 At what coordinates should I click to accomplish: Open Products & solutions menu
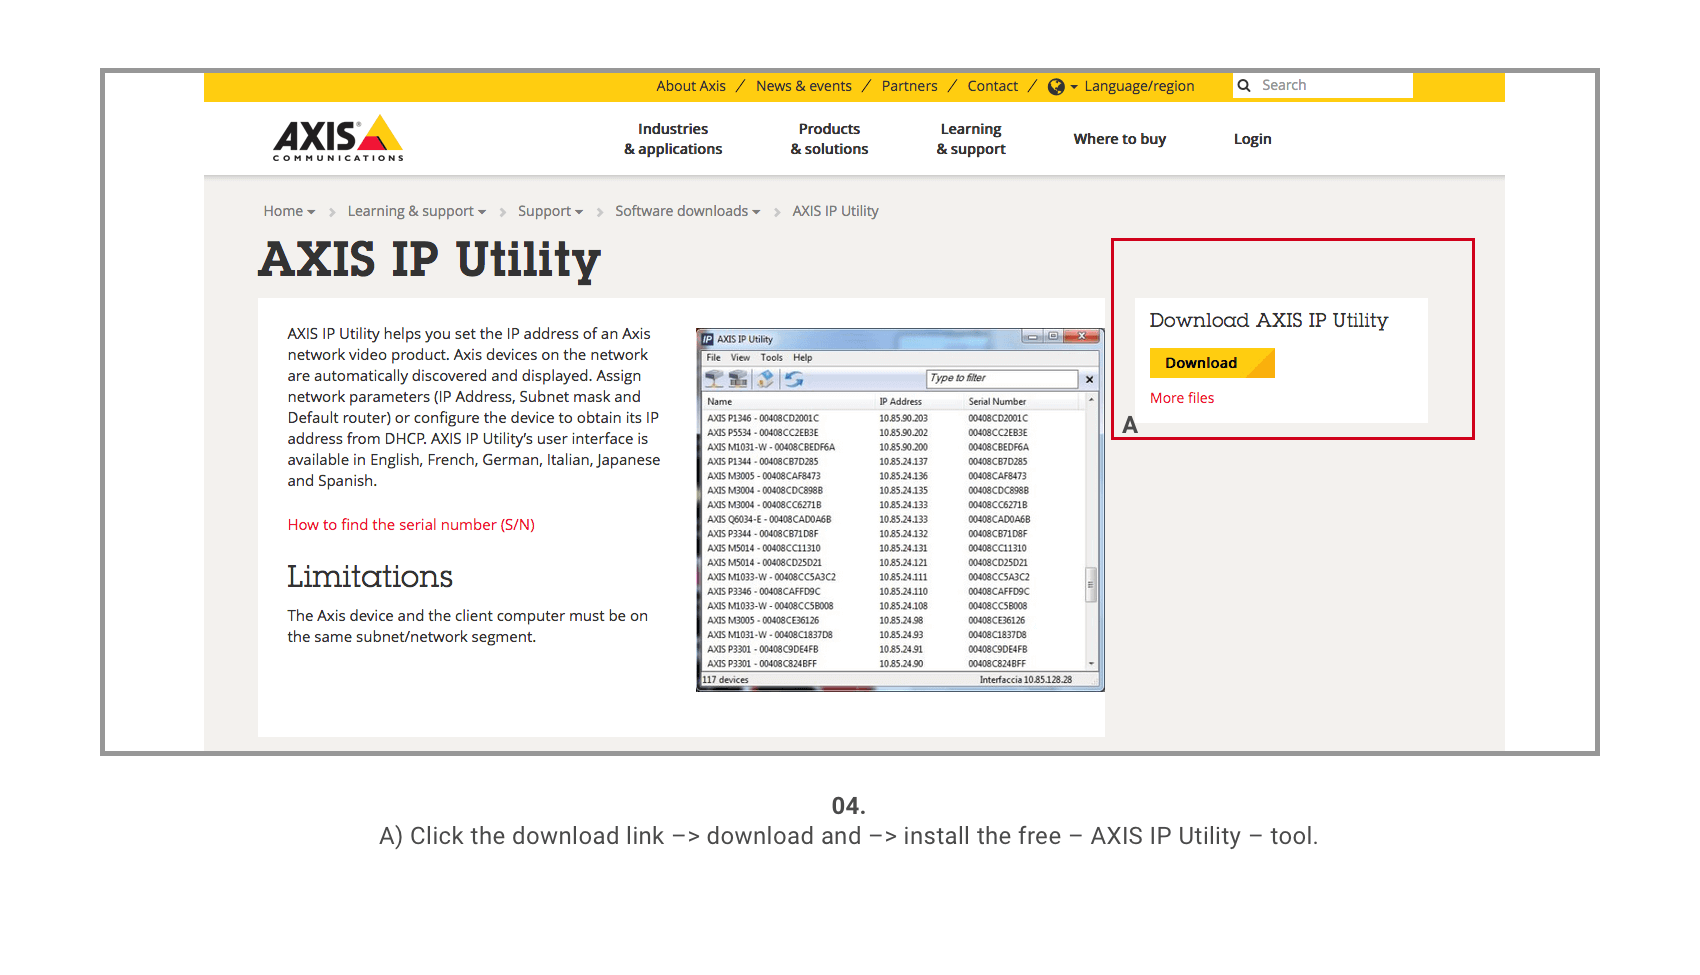click(829, 139)
